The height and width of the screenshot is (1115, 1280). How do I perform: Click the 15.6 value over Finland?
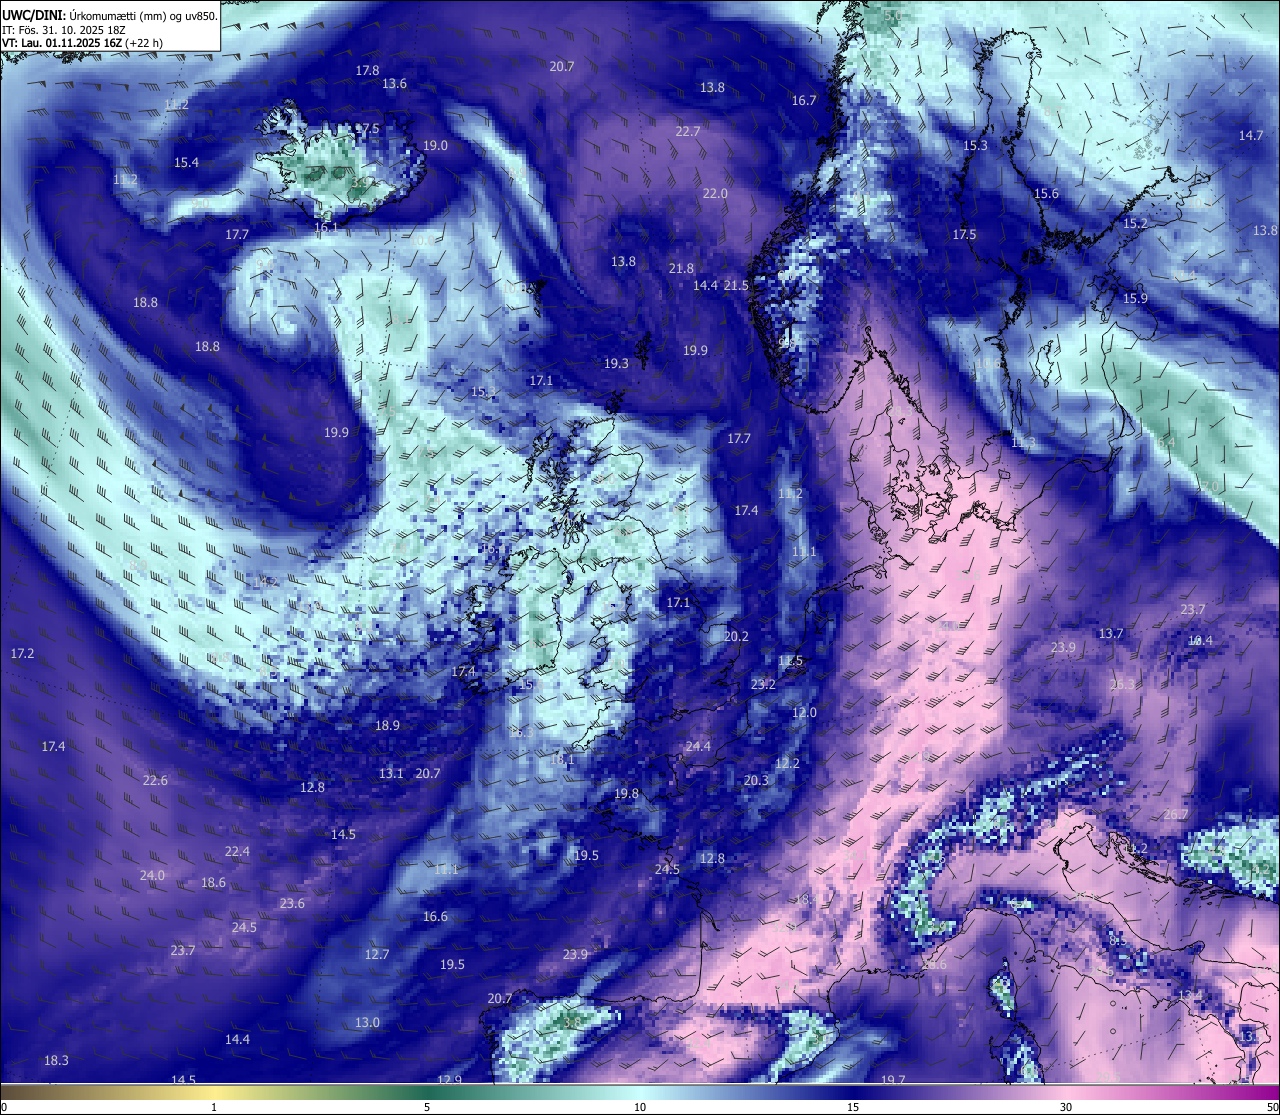[1046, 193]
